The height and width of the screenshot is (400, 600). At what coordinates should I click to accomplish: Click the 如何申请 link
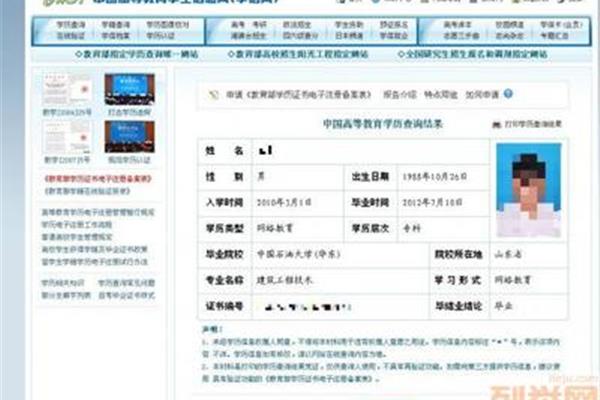pyautogui.click(x=482, y=95)
